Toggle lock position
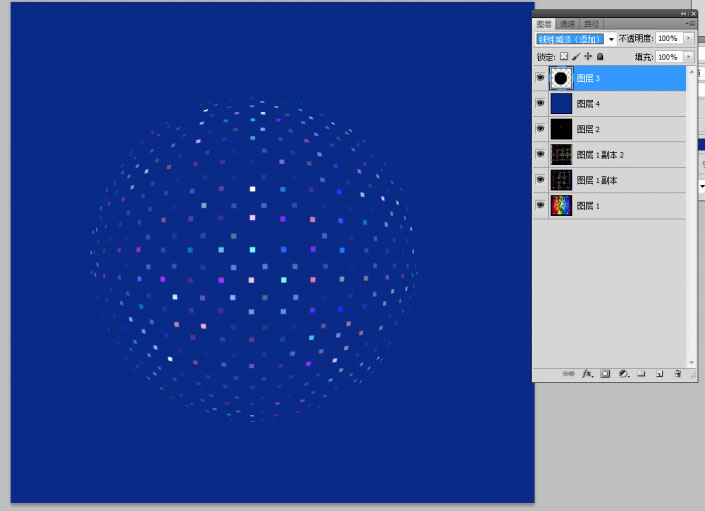 click(x=588, y=56)
